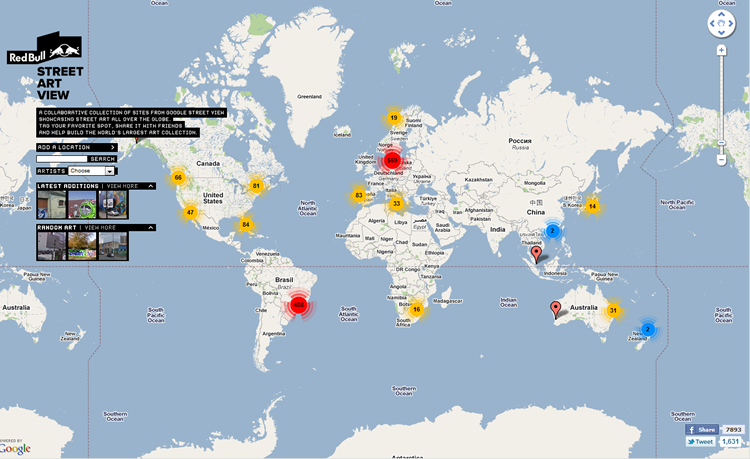The height and width of the screenshot is (459, 750).
Task: Open the yellow 47 cluster in the US southwest
Action: point(190,212)
